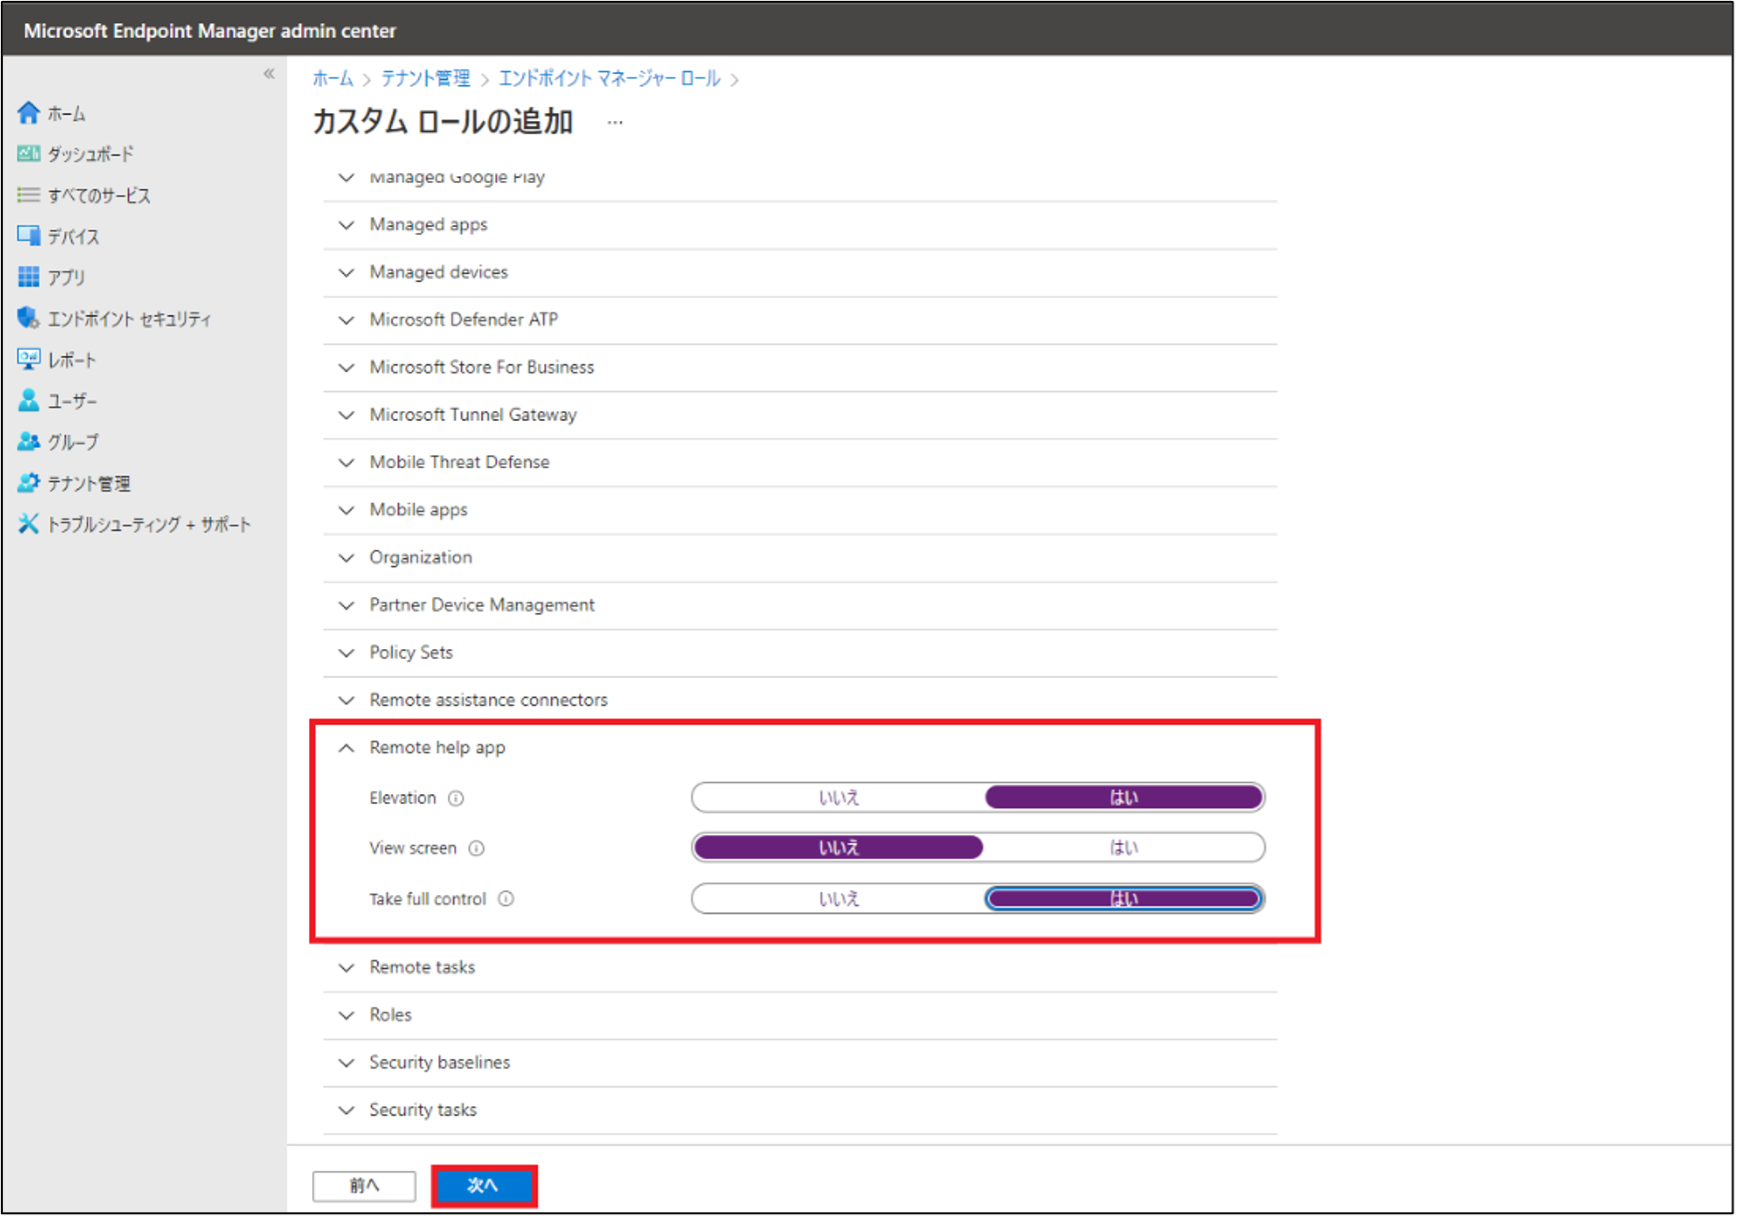Collapse the sidebar with double-chevron icon
1738x1219 pixels.
click(x=269, y=74)
